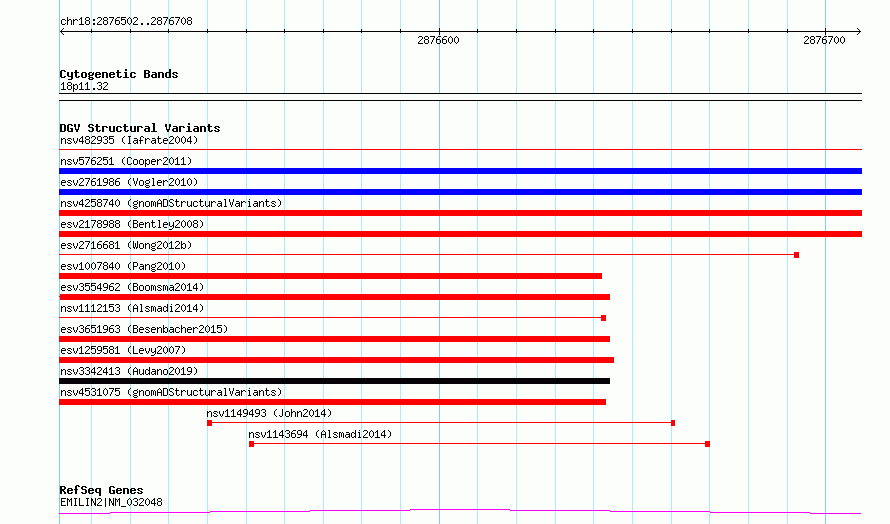890x524 pixels.
Task: Click the end marker of nsv1149493 line
Action: [x=673, y=423]
